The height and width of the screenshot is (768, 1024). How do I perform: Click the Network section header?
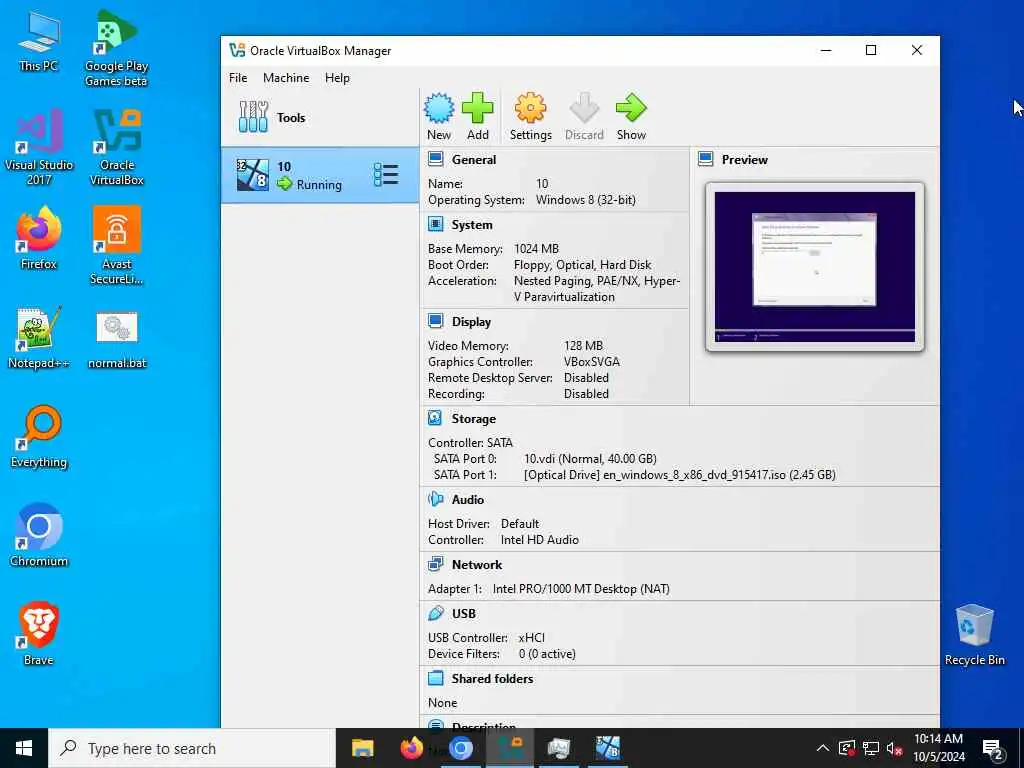point(477,565)
